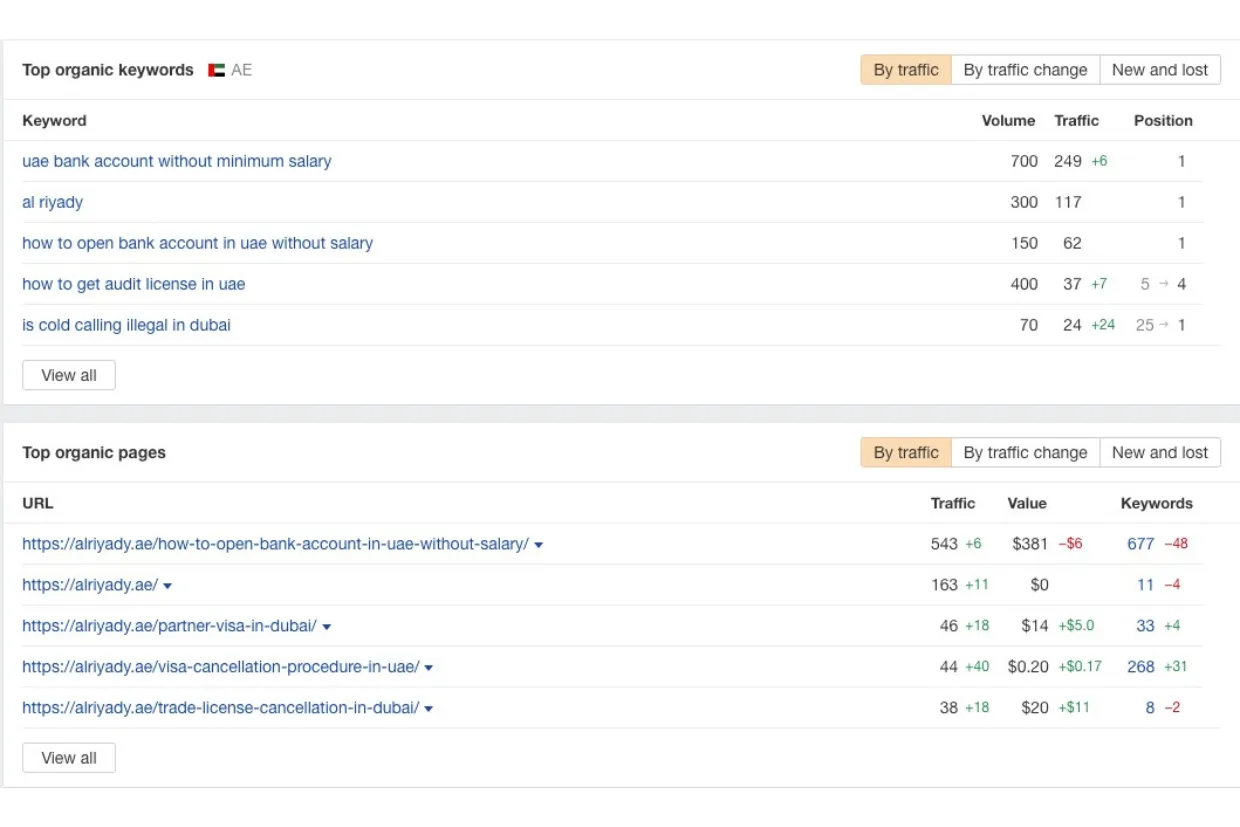
Task: Open keyword how to open bank account in uae without salary
Action: click(x=198, y=243)
